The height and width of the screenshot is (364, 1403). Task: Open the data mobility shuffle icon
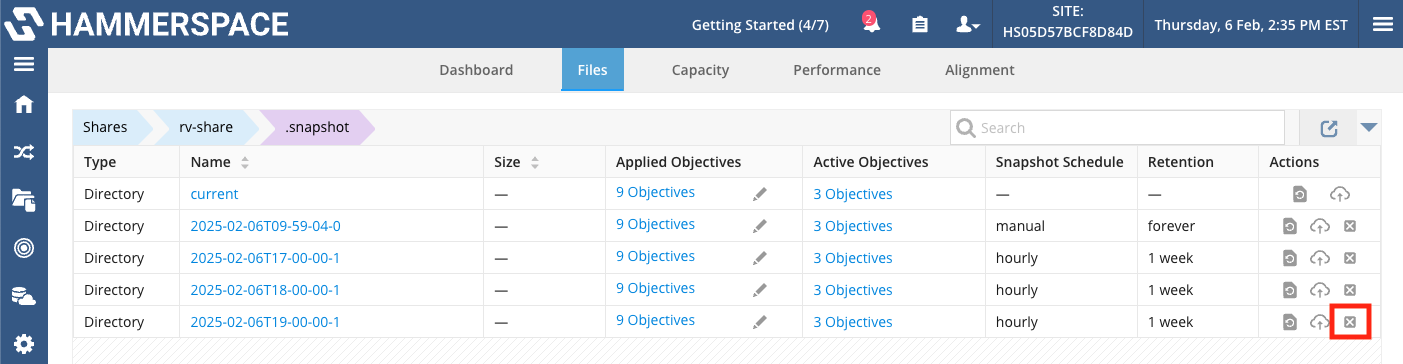(x=24, y=152)
